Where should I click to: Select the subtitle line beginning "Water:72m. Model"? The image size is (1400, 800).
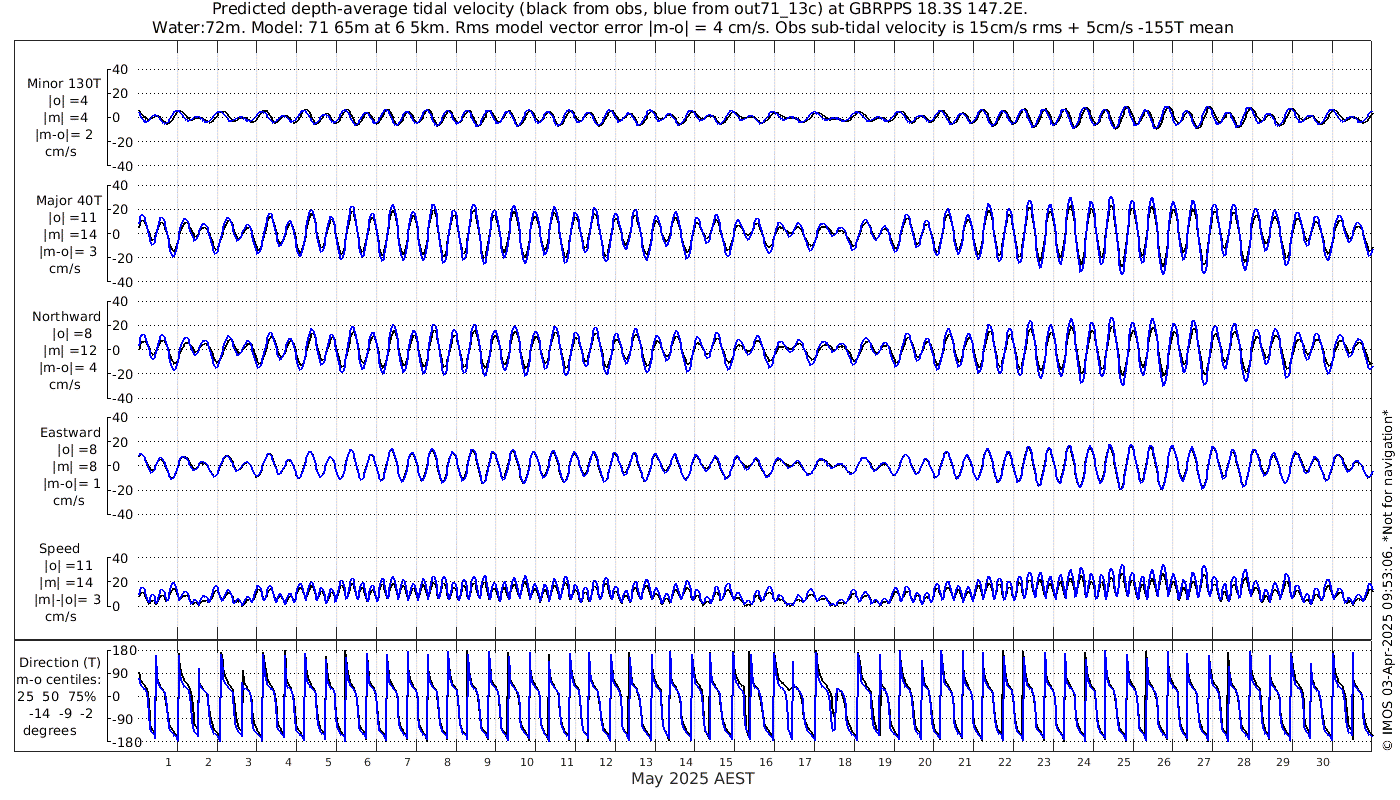(x=692, y=27)
